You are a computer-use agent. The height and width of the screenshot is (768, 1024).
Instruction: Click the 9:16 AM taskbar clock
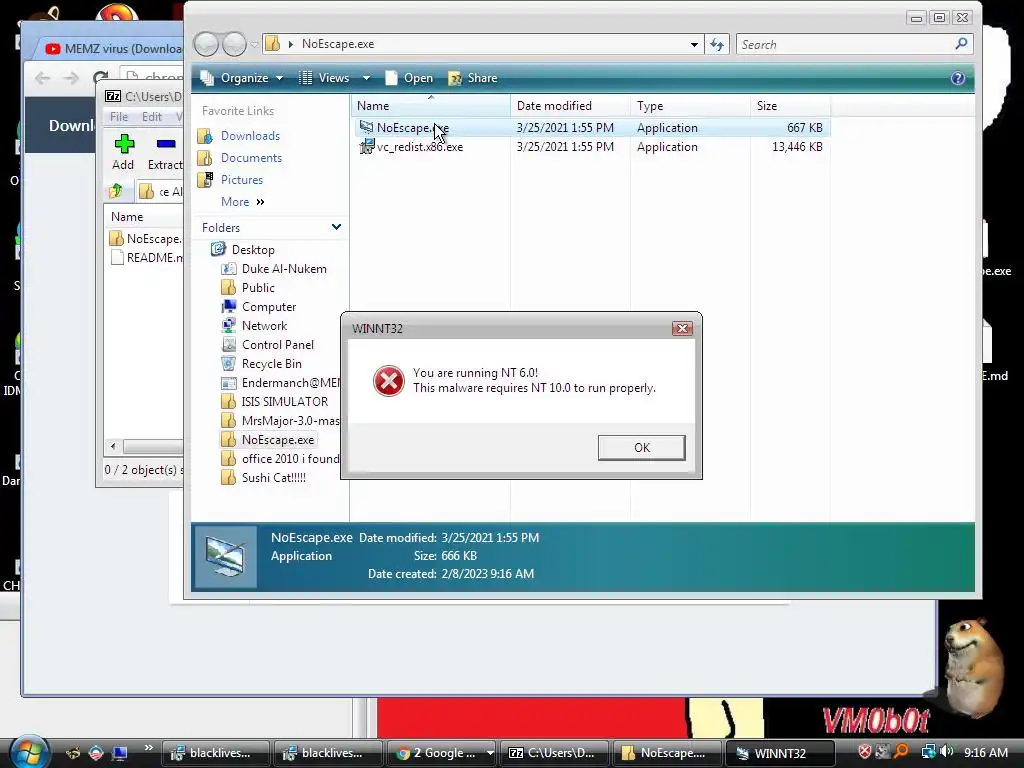(x=985, y=752)
